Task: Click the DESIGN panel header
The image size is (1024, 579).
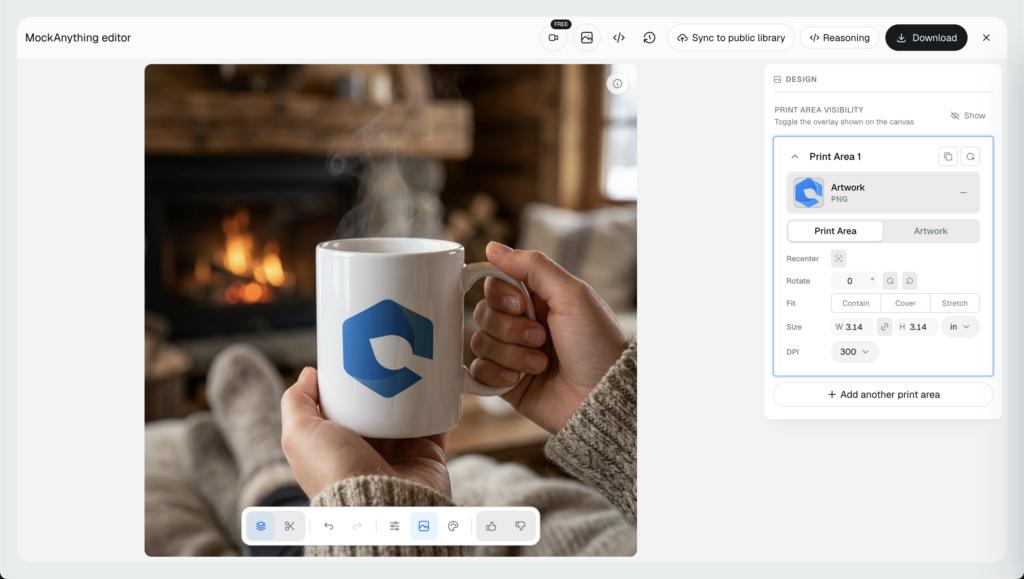Action: pyautogui.click(x=795, y=79)
